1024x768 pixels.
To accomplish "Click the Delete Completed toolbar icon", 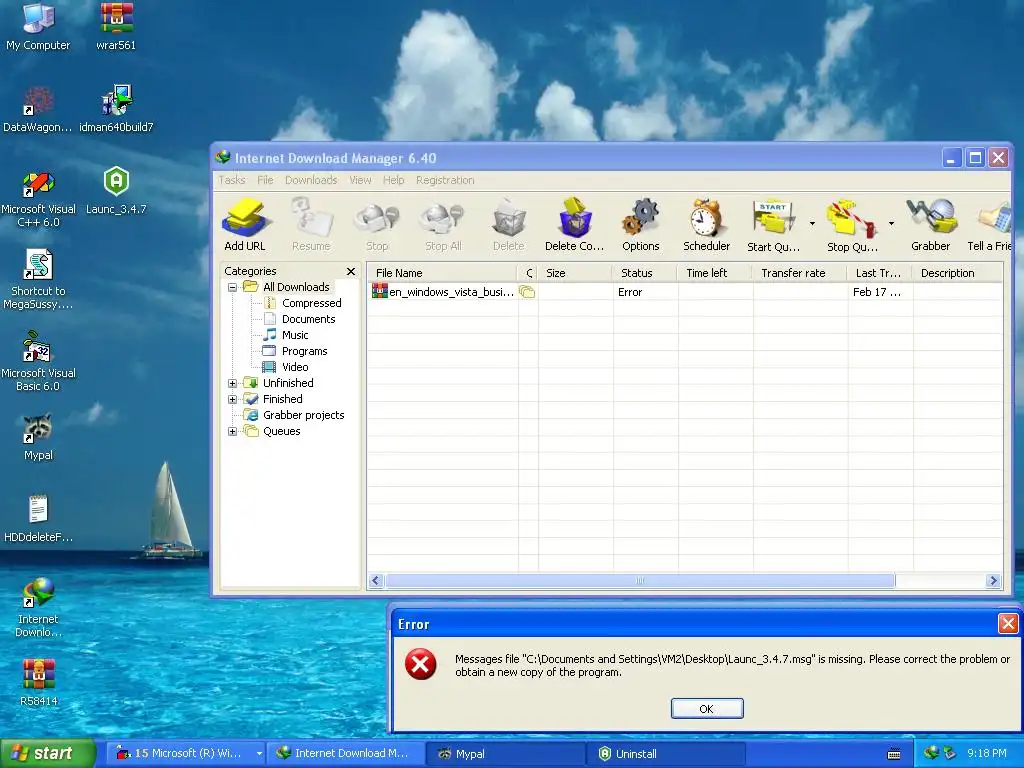I will click(575, 225).
